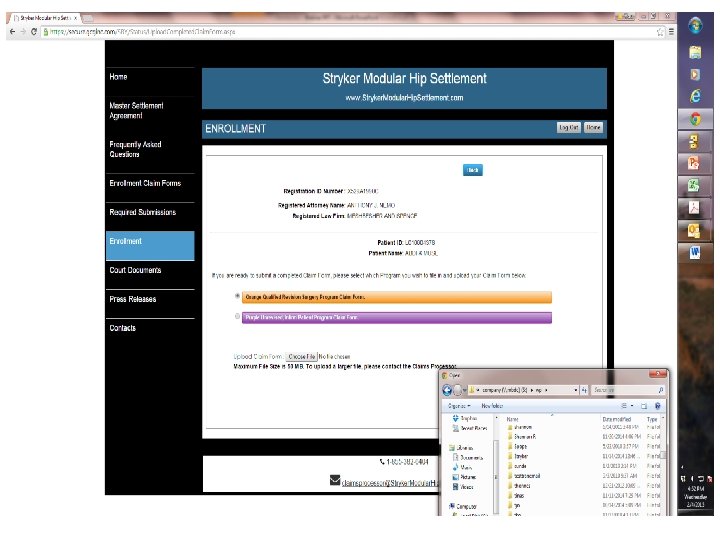Image resolution: width=720 pixels, height=540 pixels.
Task: Click claims processor email link
Action: (x=390, y=483)
